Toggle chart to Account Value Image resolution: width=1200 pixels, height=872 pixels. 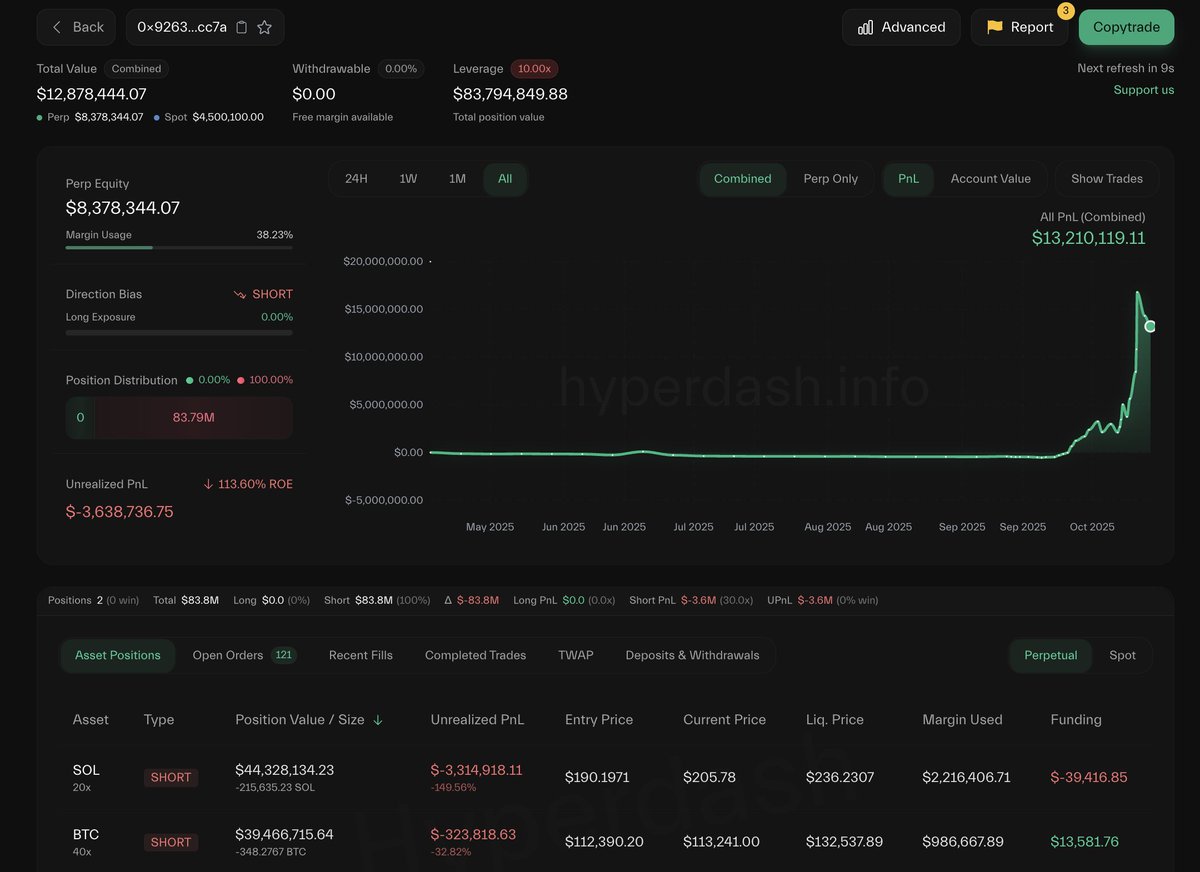point(990,179)
